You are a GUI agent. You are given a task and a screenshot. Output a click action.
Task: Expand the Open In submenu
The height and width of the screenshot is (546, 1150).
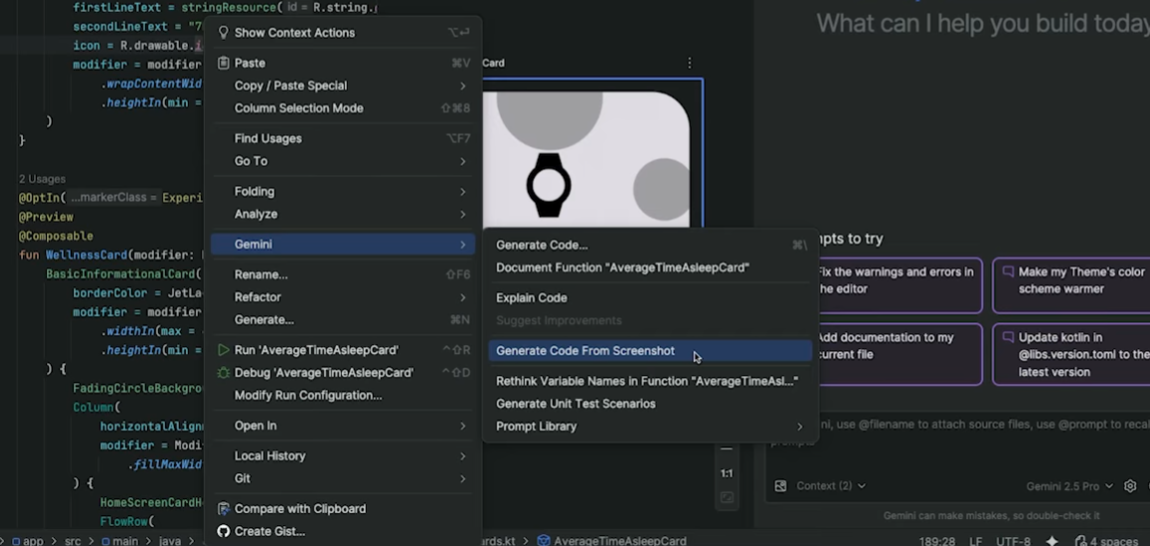[343, 426]
